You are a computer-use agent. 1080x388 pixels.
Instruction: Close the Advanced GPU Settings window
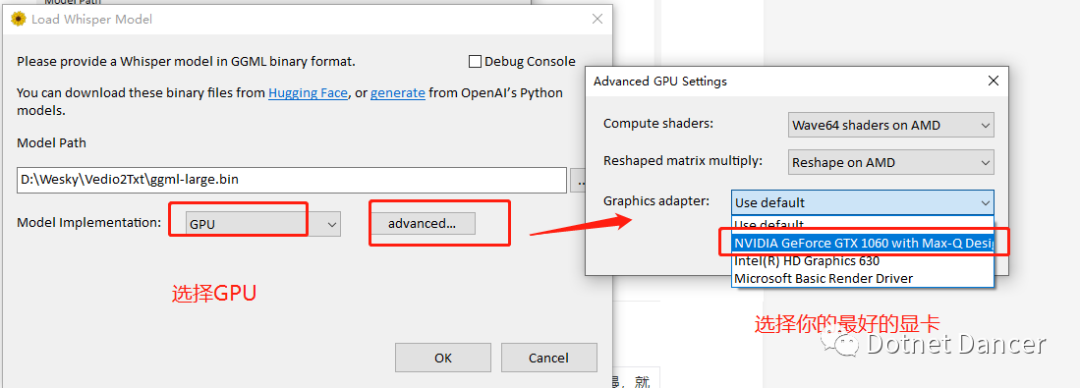point(993,81)
